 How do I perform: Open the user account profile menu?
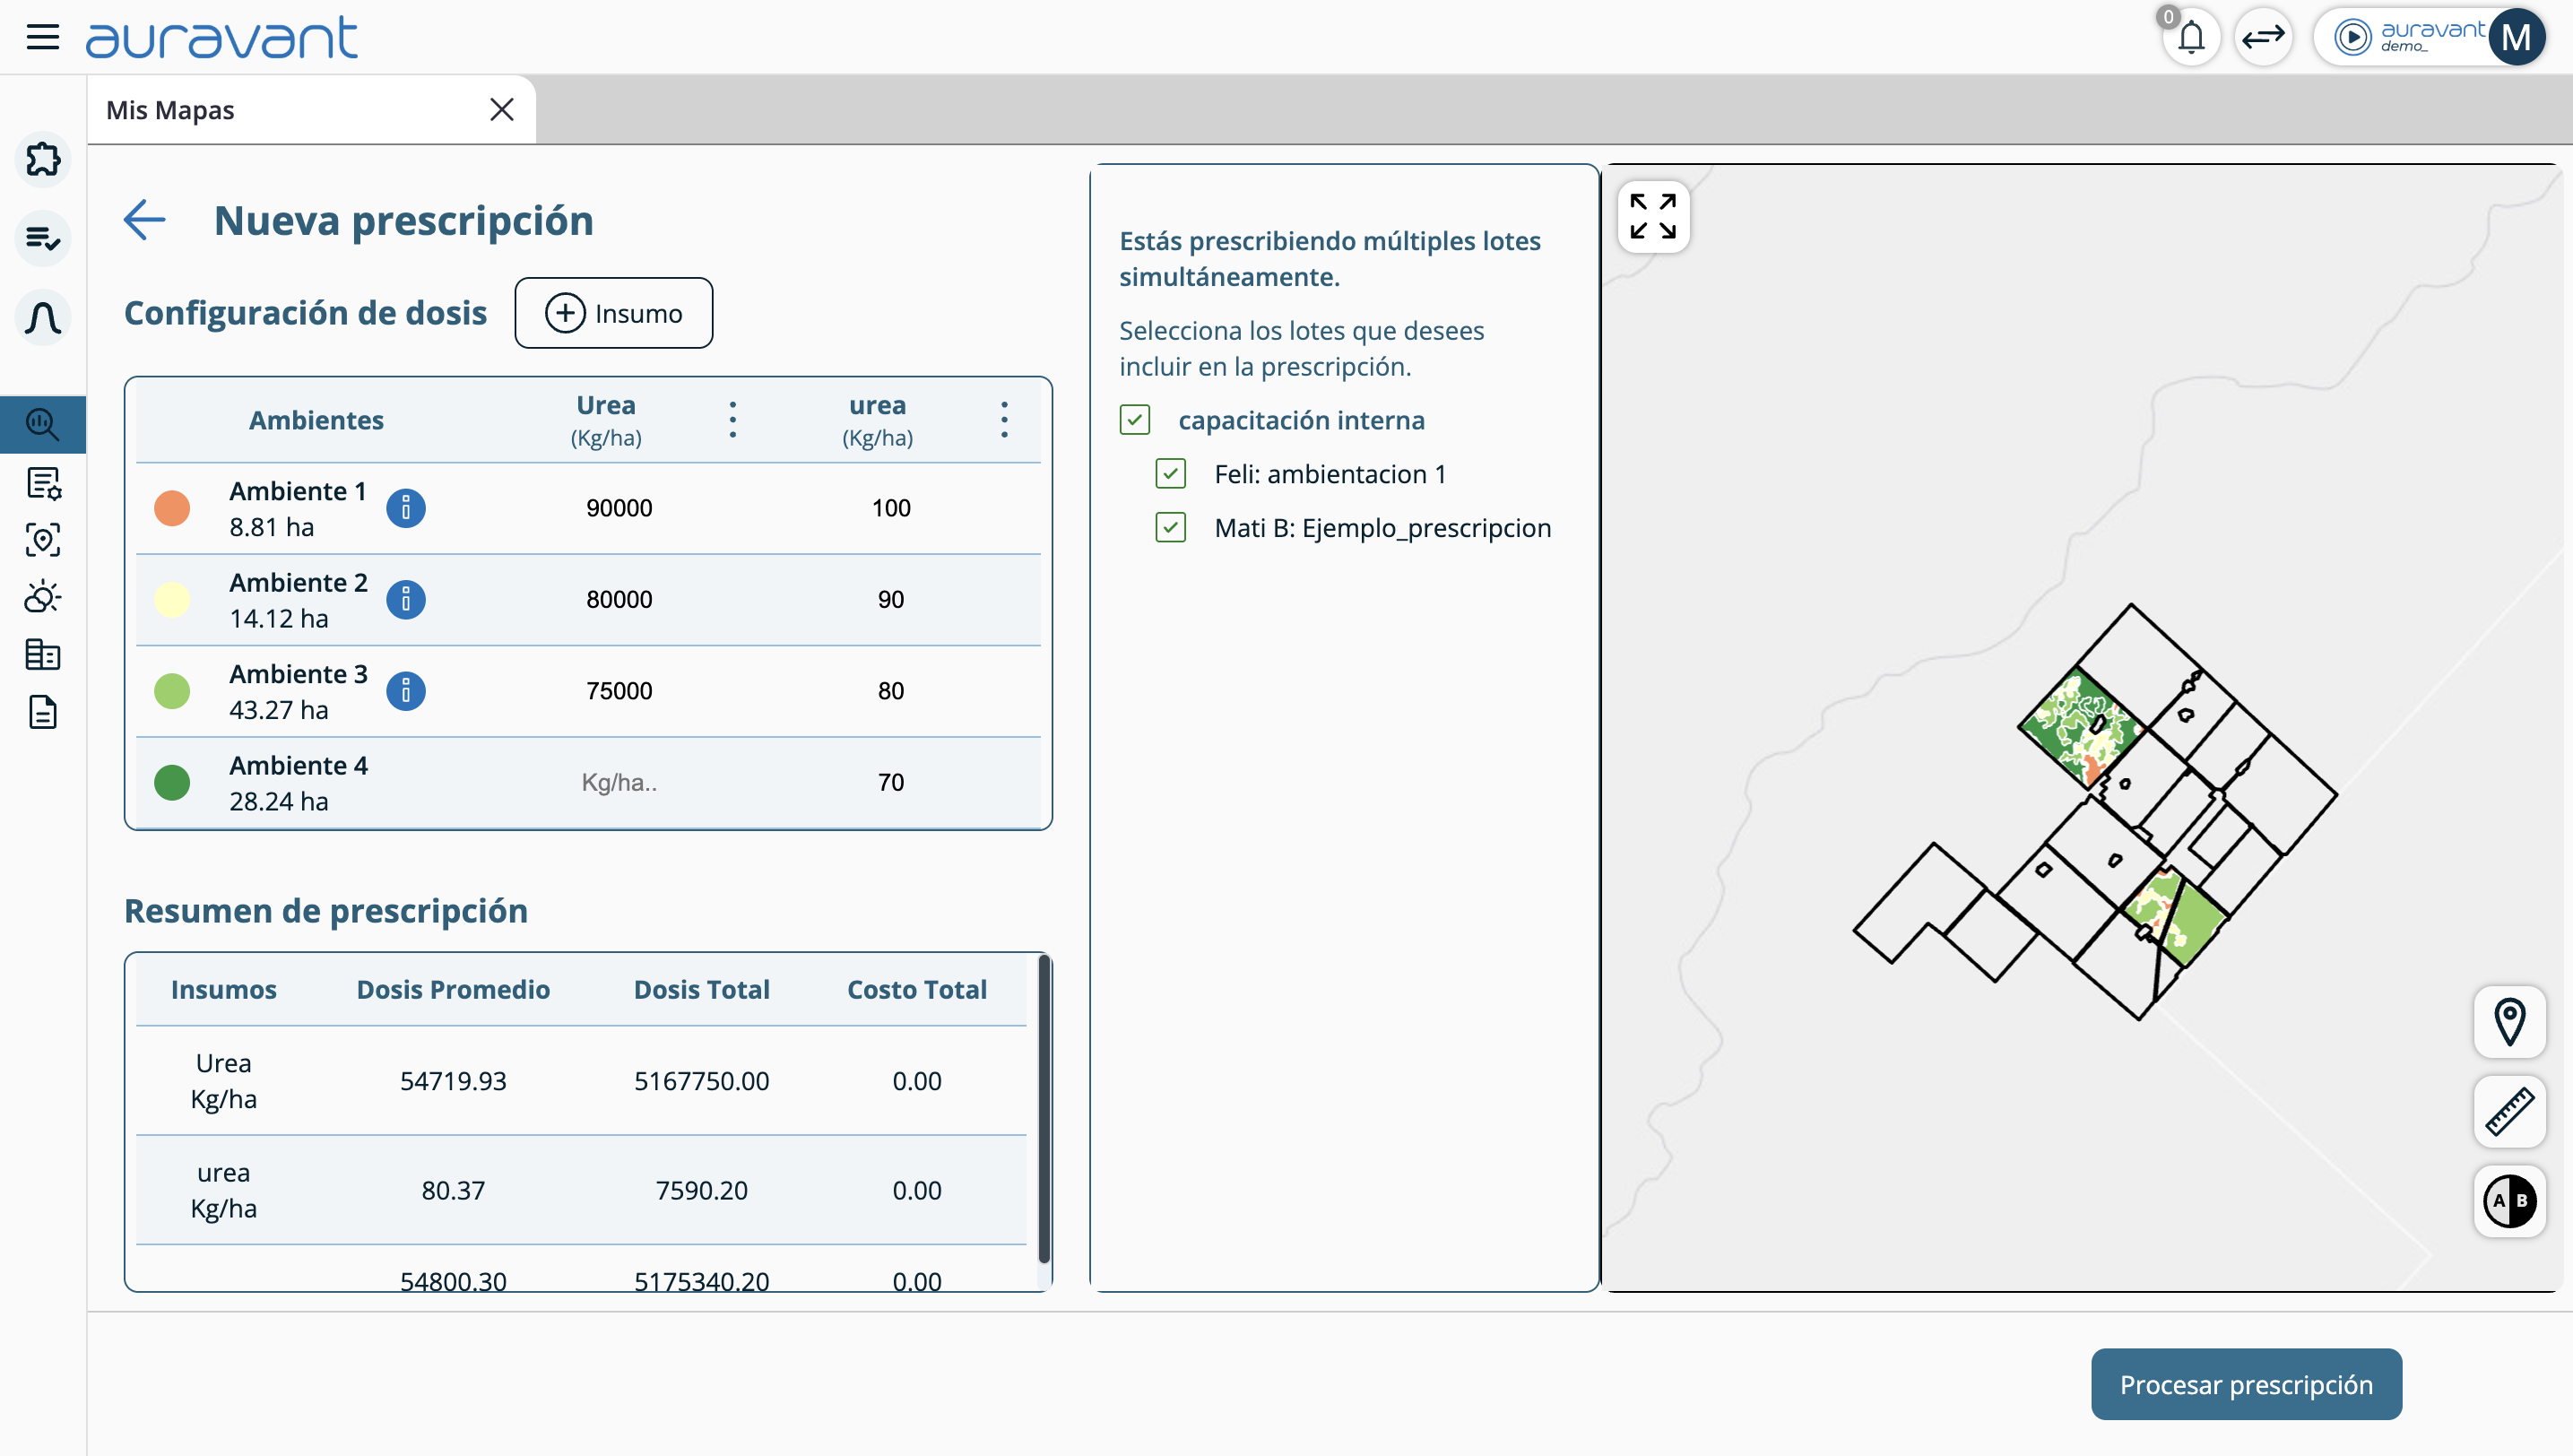point(2516,38)
